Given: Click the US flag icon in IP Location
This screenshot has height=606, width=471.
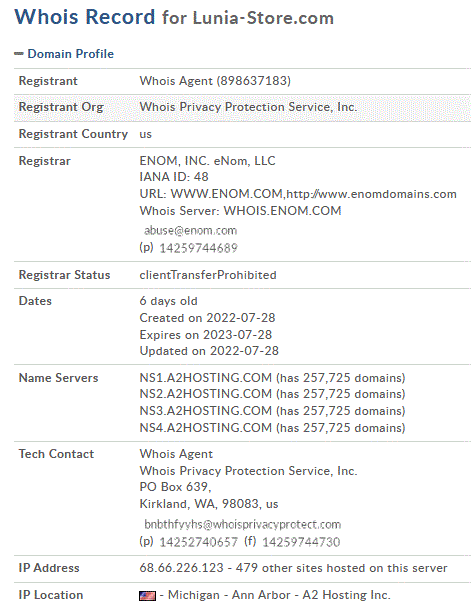Looking at the screenshot, I should (x=147, y=596).
